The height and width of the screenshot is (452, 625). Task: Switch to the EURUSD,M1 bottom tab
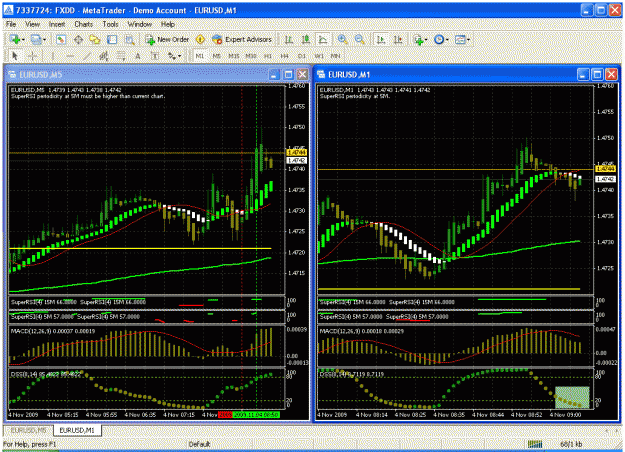[77, 430]
